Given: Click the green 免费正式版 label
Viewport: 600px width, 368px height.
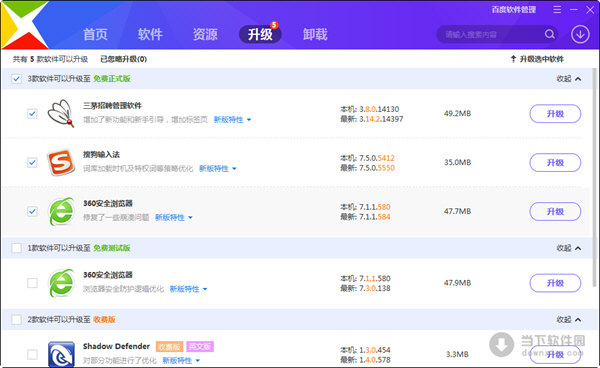Looking at the screenshot, I should (x=112, y=79).
